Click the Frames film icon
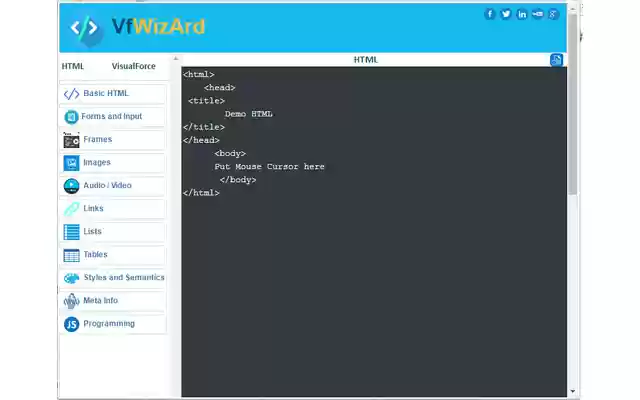 pos(71,140)
